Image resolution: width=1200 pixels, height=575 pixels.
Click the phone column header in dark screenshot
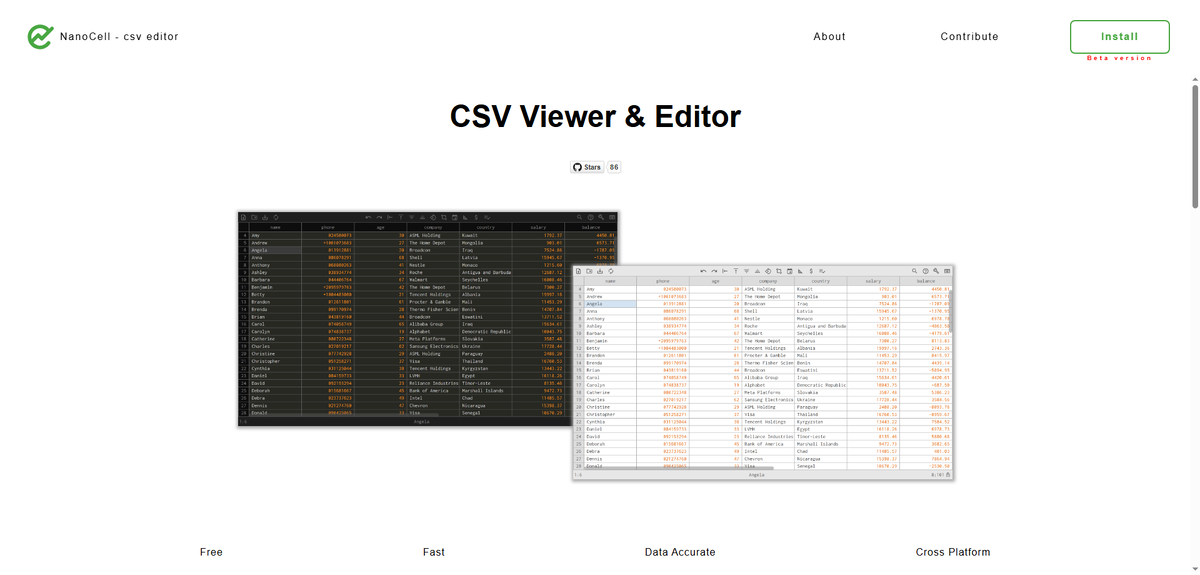(x=328, y=227)
